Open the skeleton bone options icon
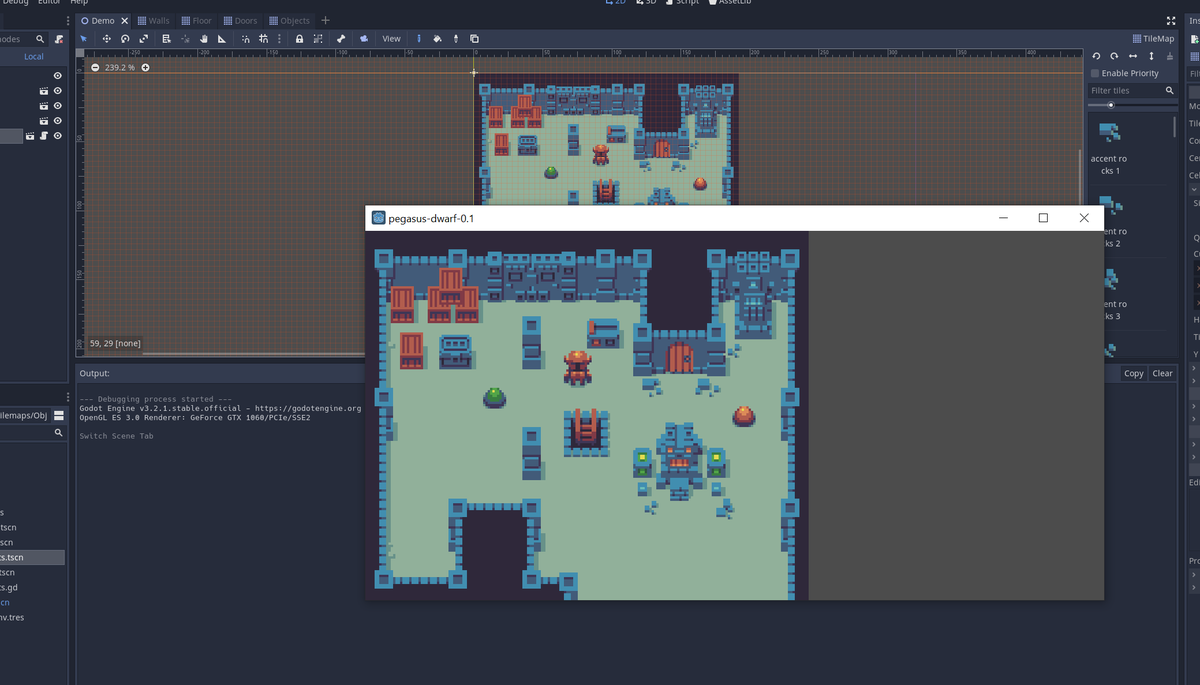 [x=341, y=39]
